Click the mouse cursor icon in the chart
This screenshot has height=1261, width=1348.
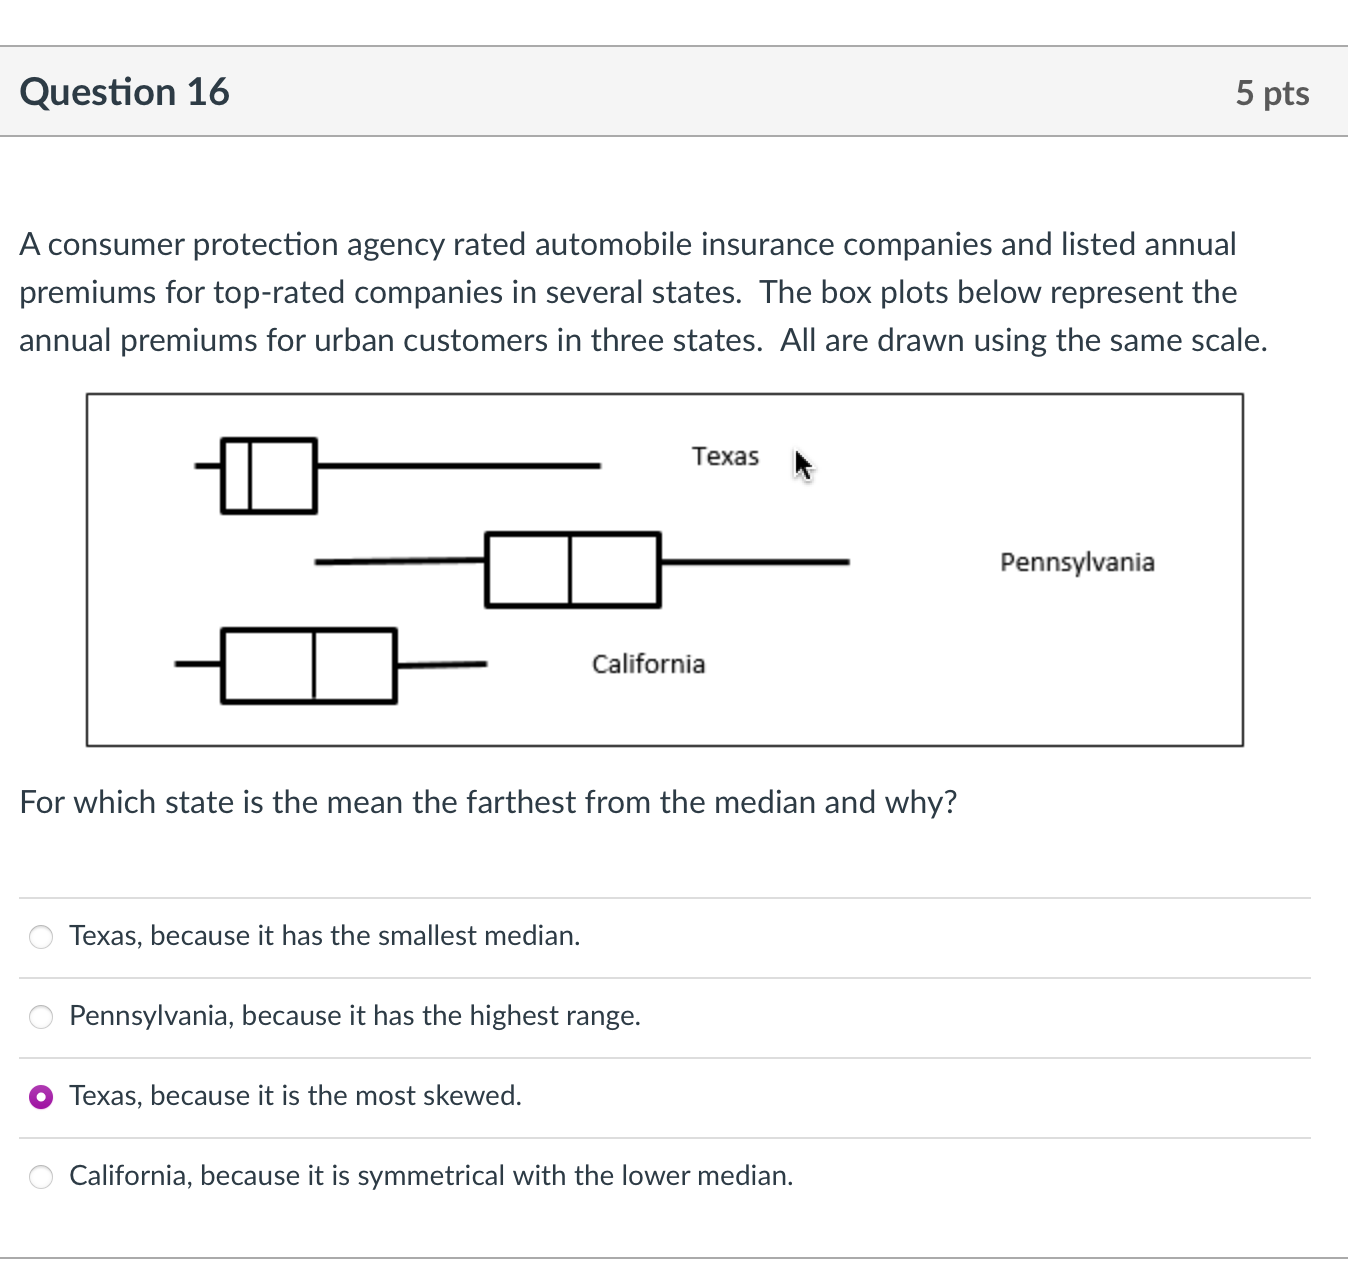[x=802, y=465]
